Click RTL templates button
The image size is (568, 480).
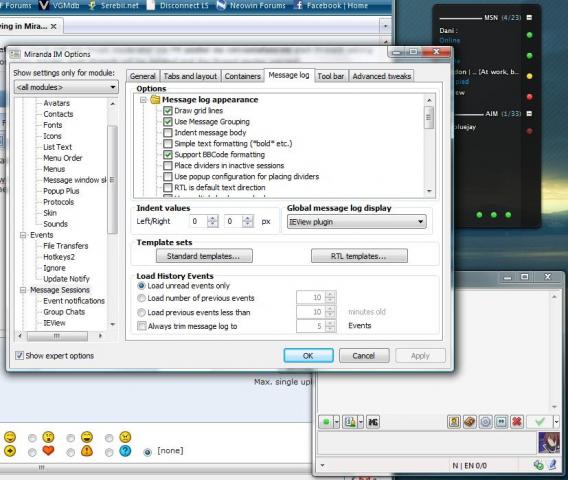coord(359,256)
